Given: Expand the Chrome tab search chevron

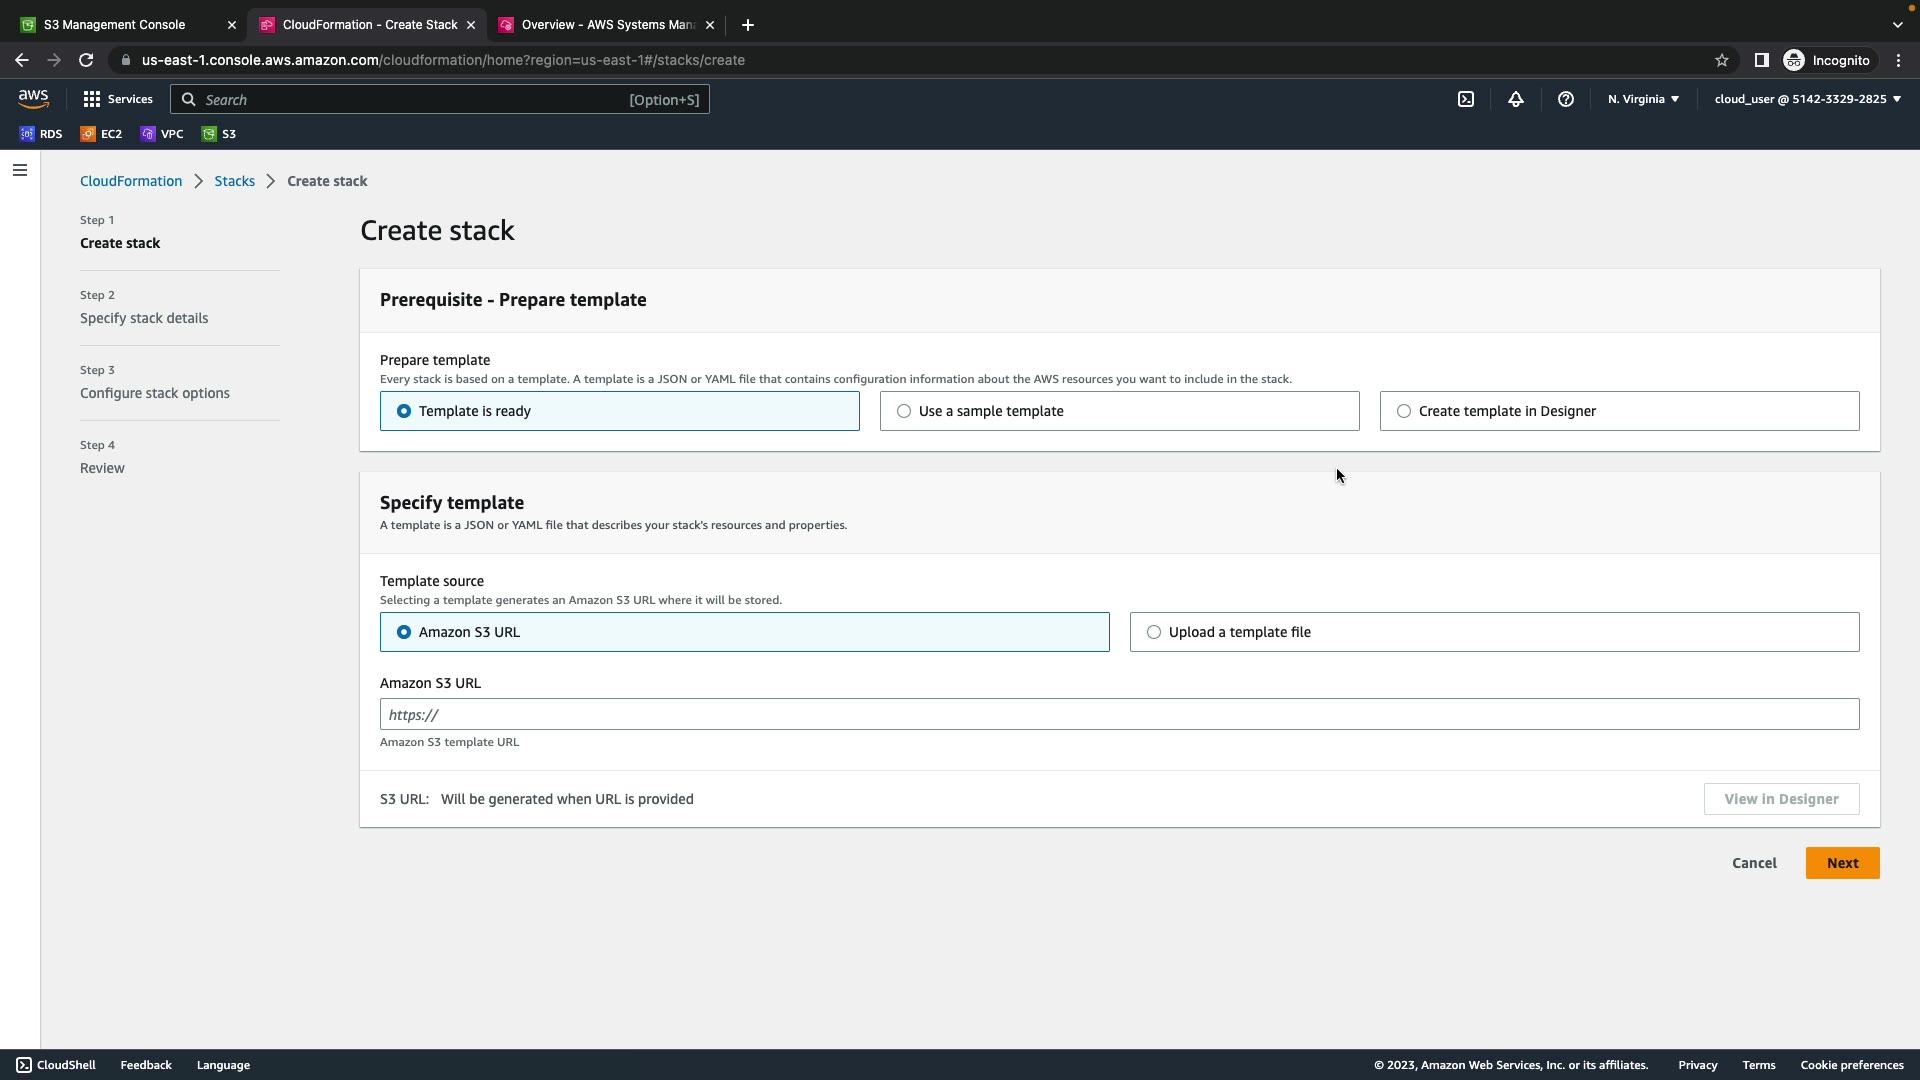Looking at the screenshot, I should point(1897,25).
